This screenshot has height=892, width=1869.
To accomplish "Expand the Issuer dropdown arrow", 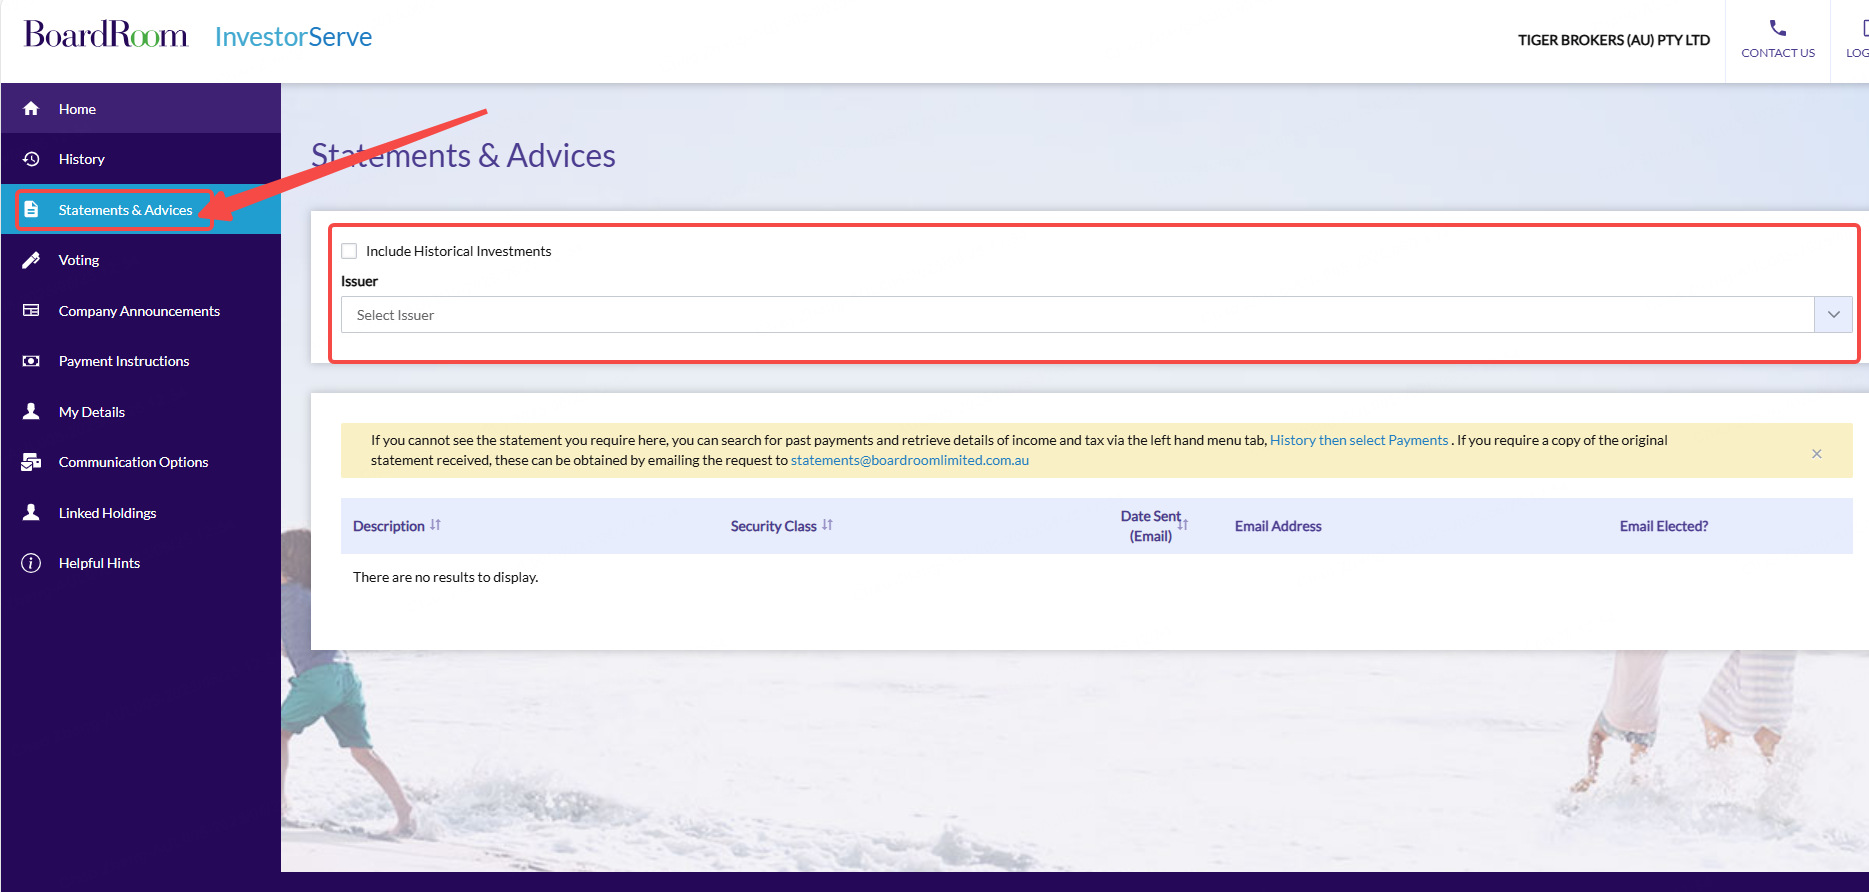I will [1833, 315].
